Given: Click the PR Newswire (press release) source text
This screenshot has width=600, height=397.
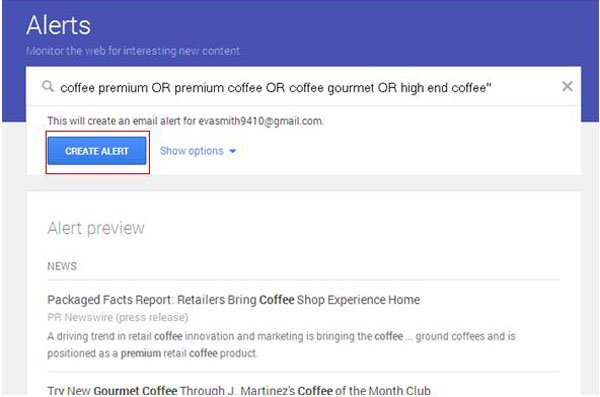Looking at the screenshot, I should tap(118, 317).
